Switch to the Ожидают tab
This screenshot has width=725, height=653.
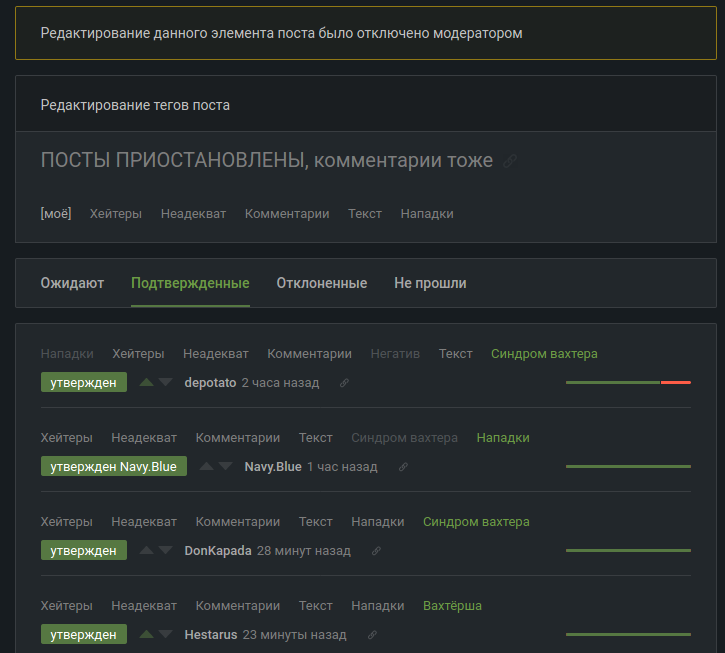coord(72,283)
